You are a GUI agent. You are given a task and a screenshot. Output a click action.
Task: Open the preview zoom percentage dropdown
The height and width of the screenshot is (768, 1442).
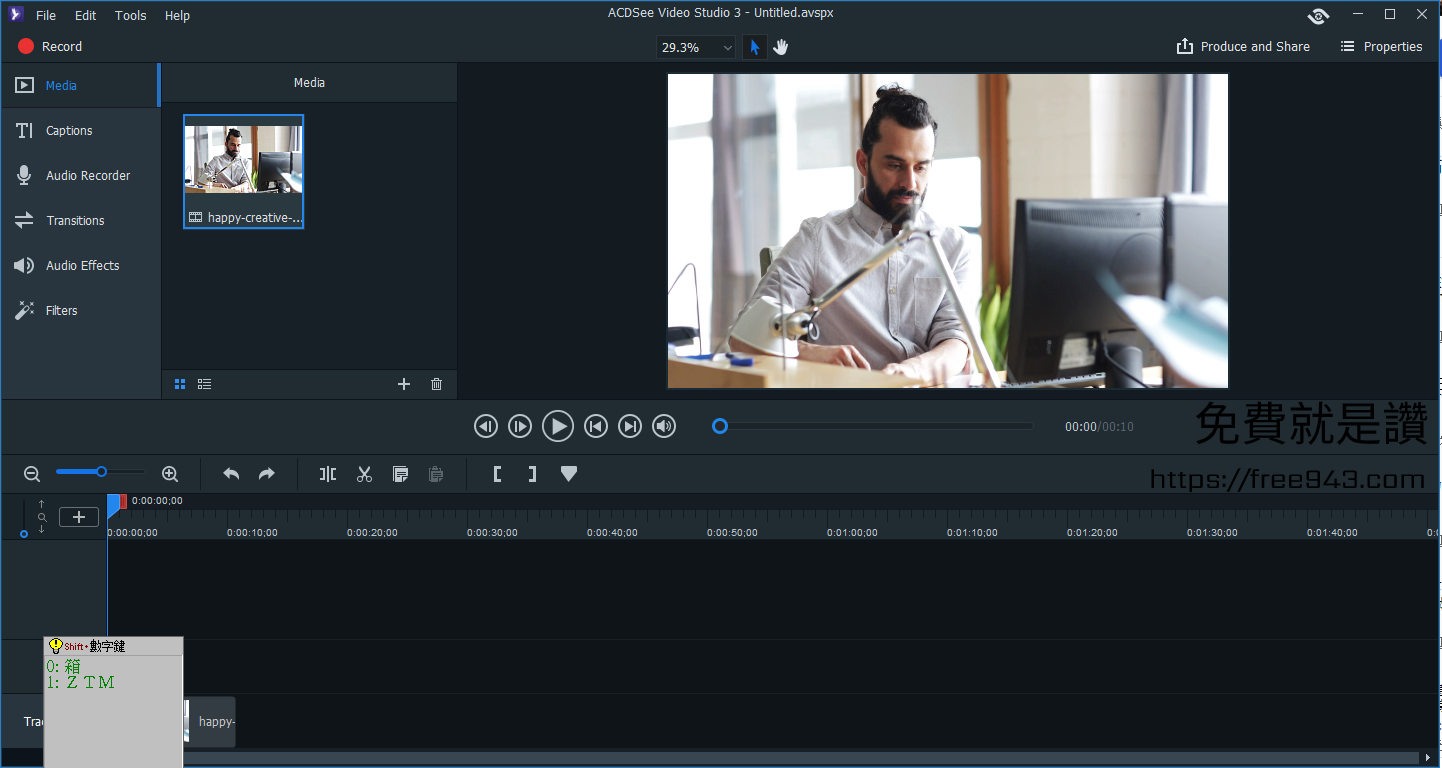696,47
